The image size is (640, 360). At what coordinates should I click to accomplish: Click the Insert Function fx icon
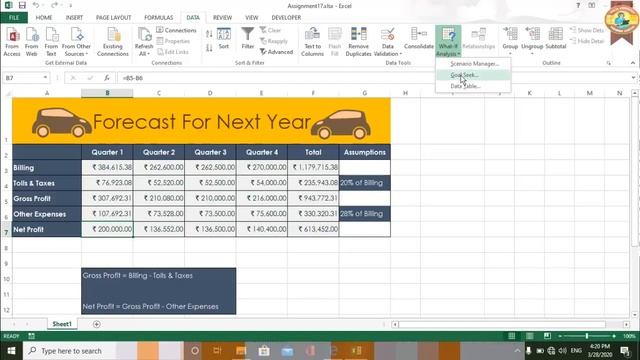point(107,78)
